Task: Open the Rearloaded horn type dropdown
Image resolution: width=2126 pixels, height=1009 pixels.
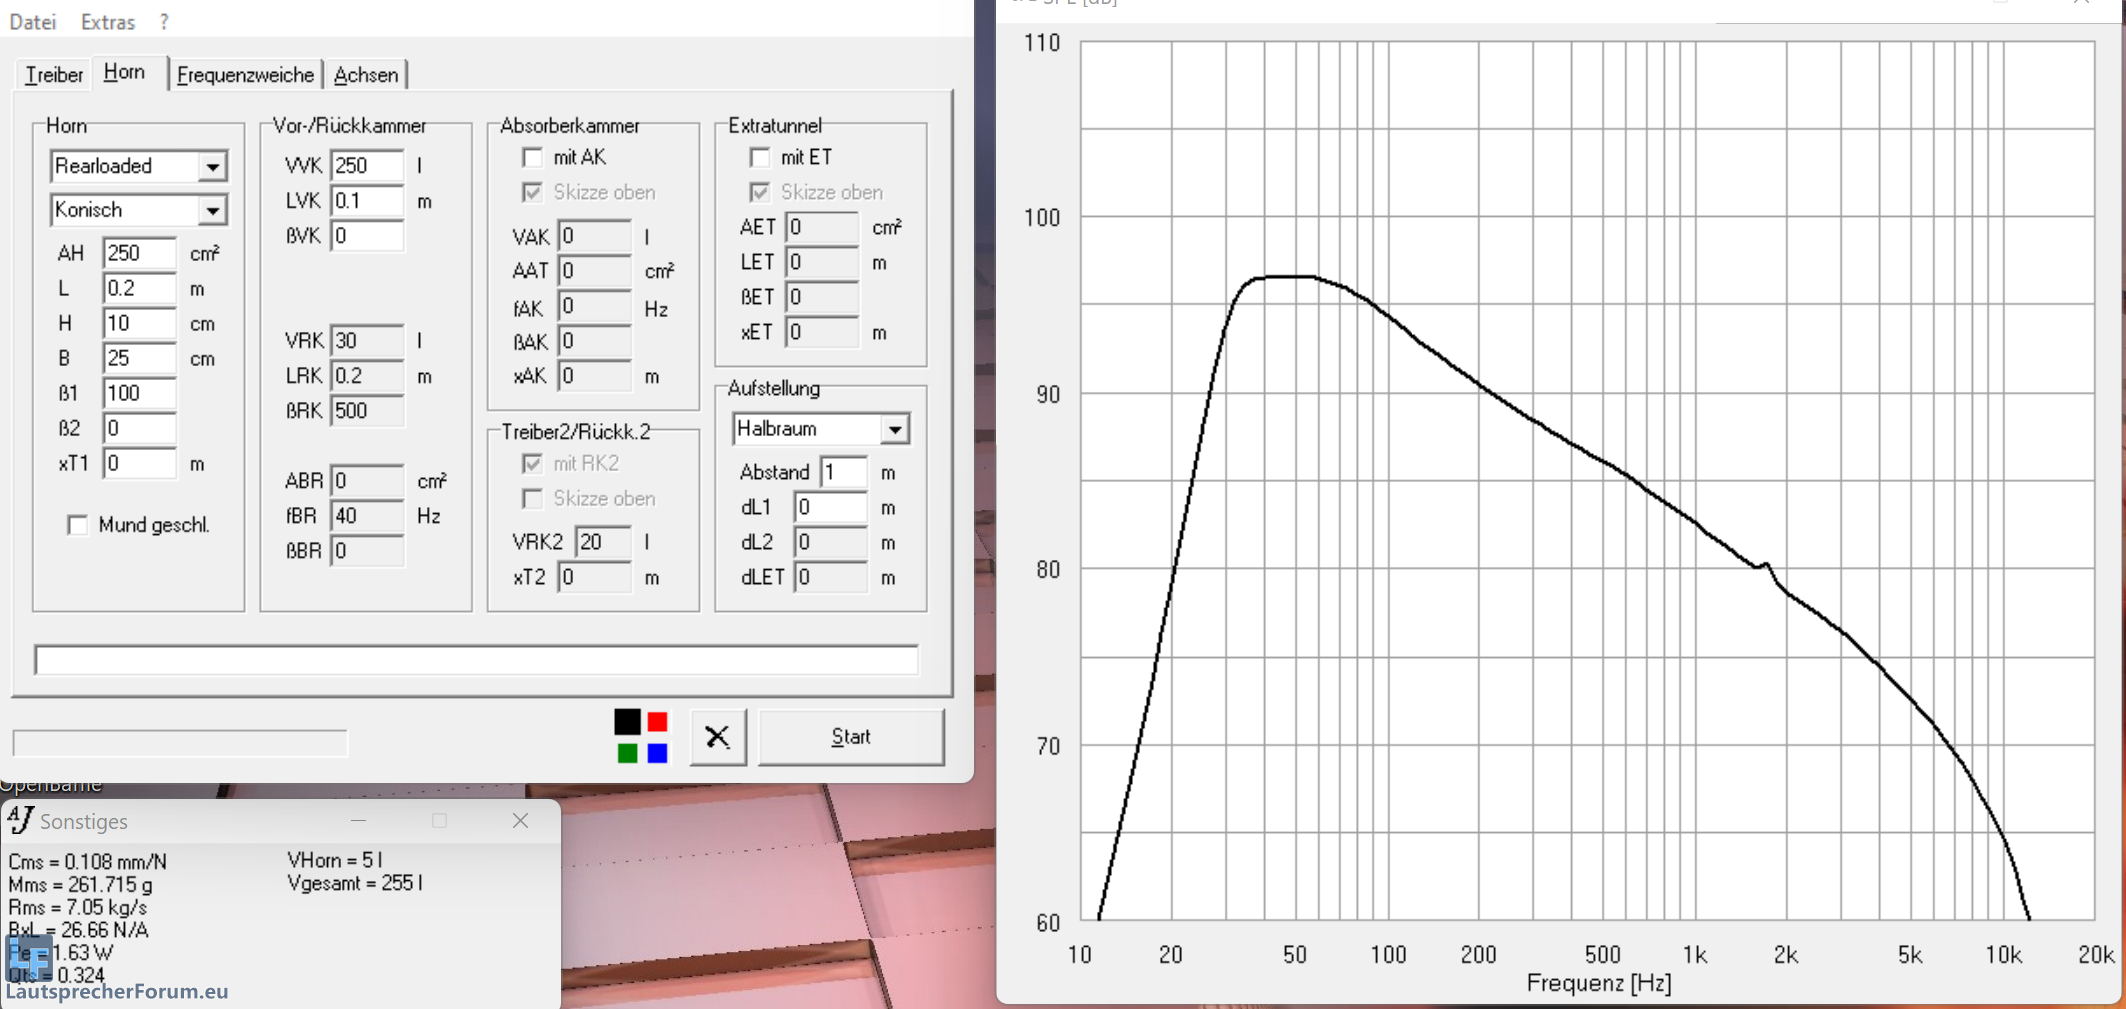Action: point(212,166)
